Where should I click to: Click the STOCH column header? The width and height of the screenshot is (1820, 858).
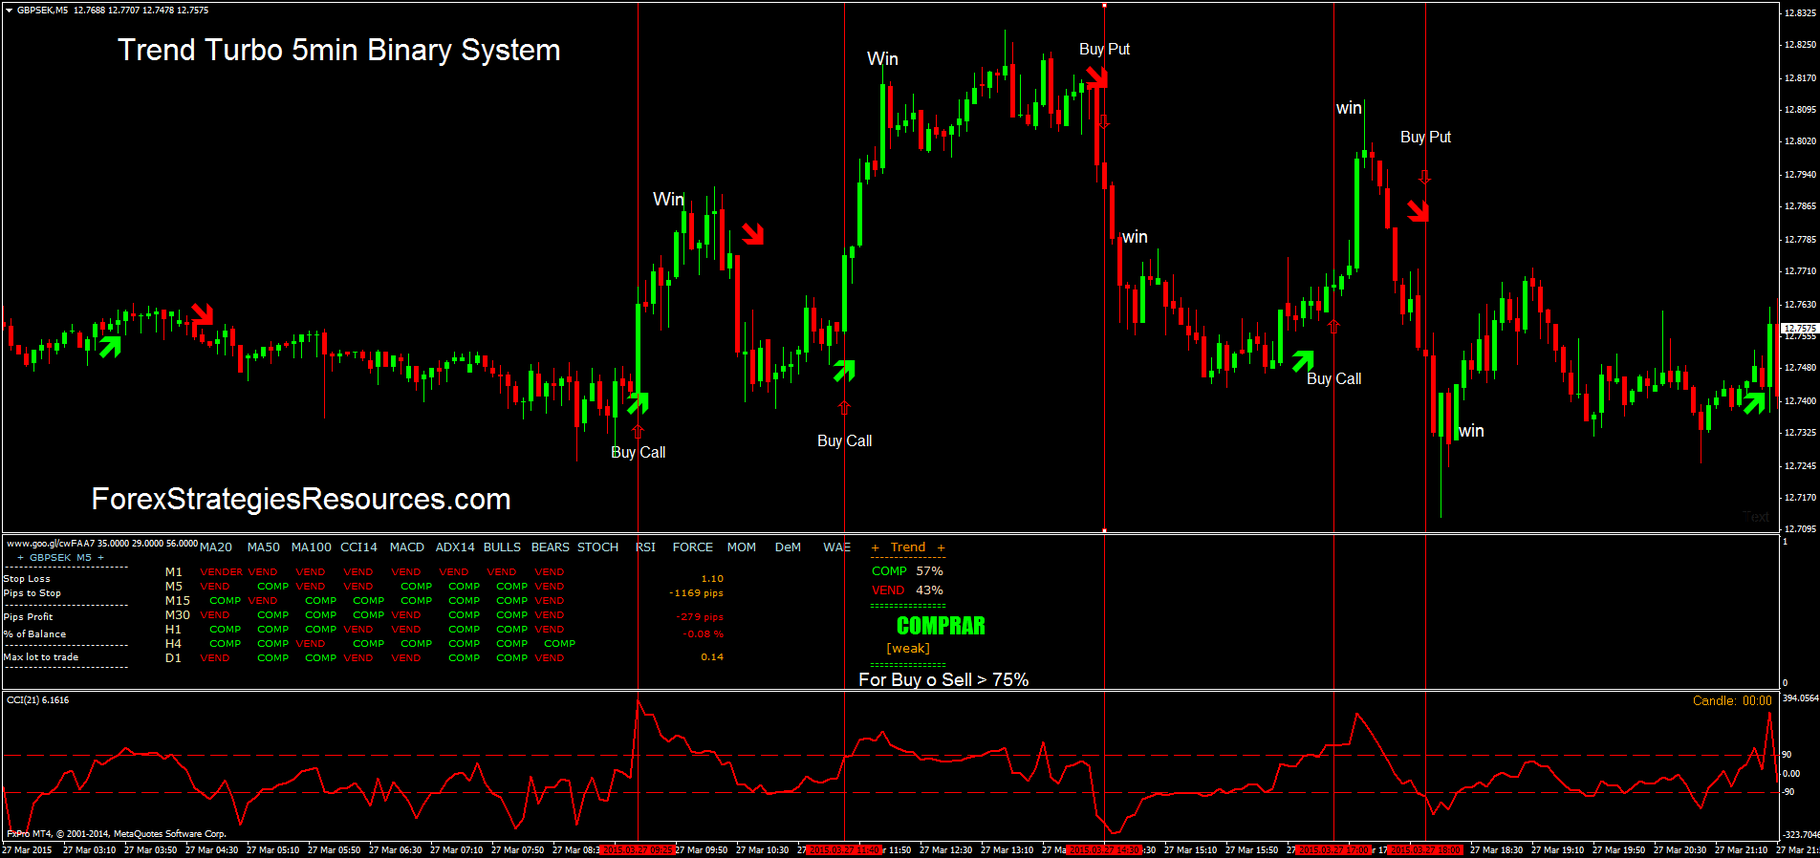click(598, 547)
